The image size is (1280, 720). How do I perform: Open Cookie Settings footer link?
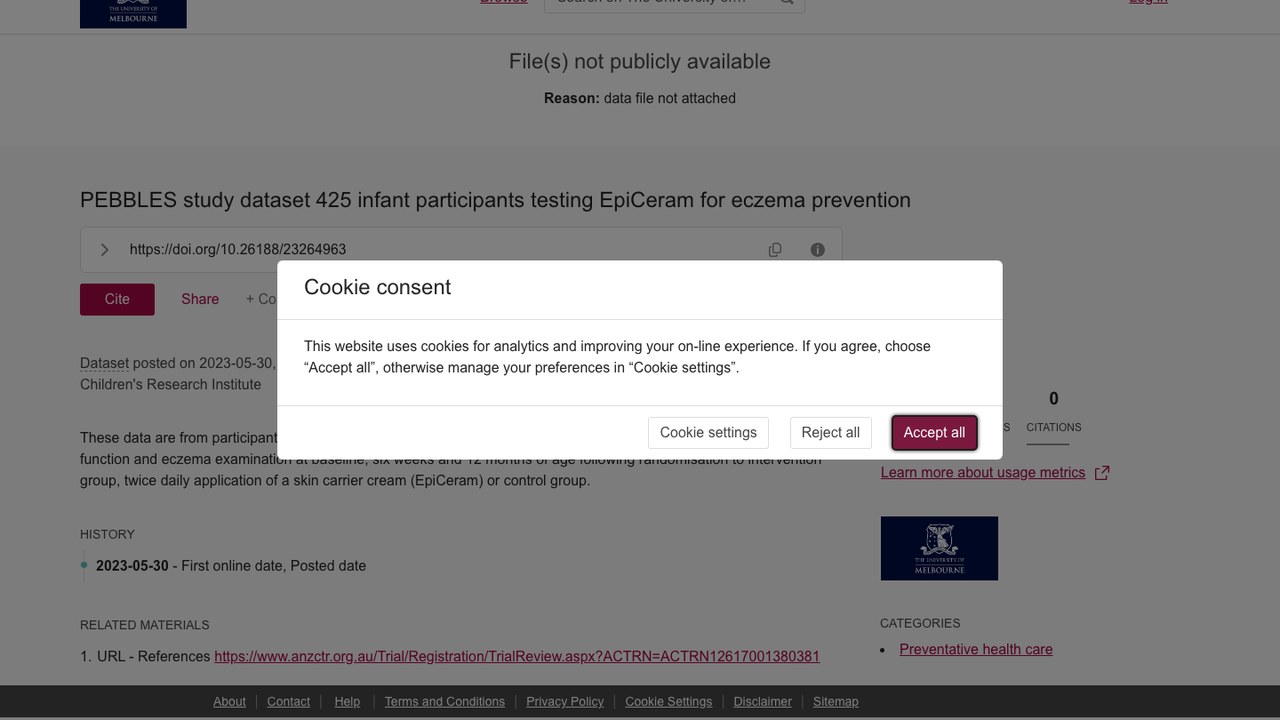(669, 702)
